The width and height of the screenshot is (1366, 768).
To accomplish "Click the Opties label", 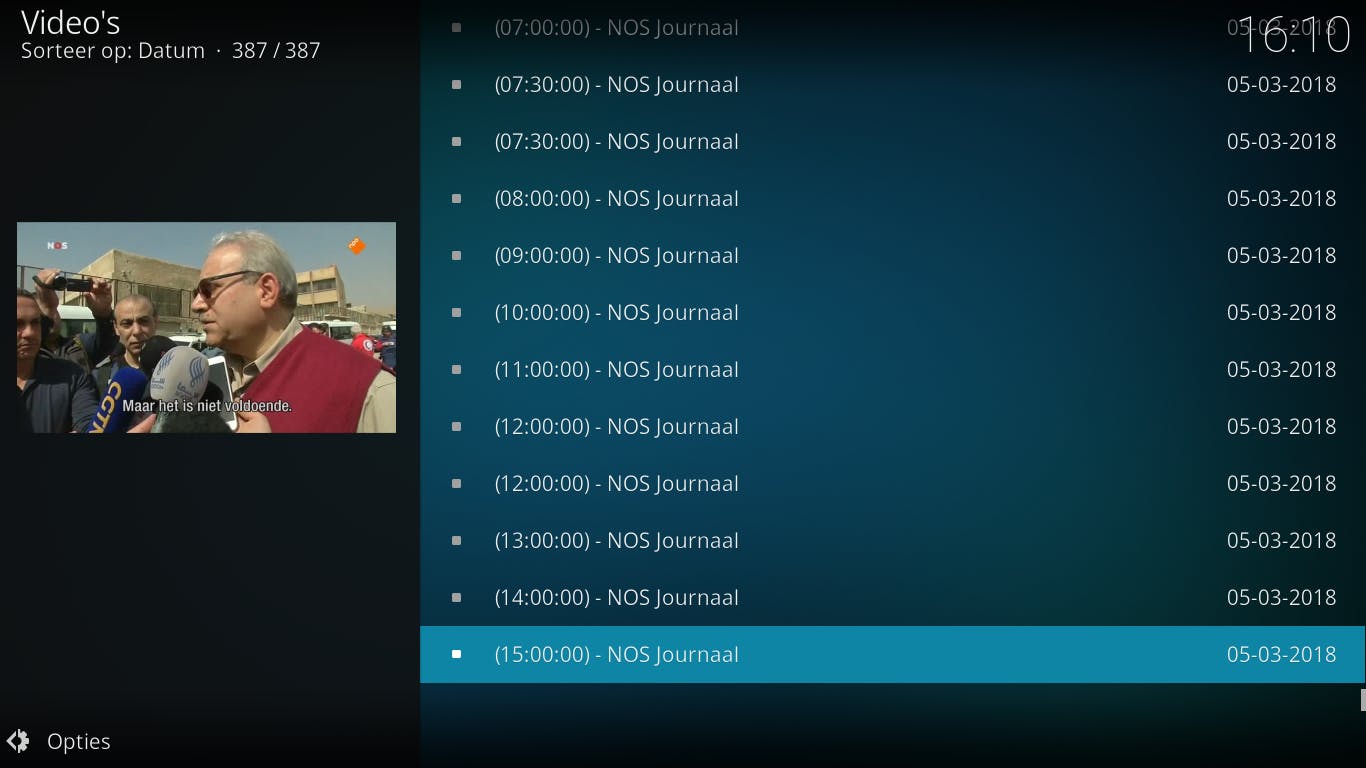I will (x=79, y=742).
